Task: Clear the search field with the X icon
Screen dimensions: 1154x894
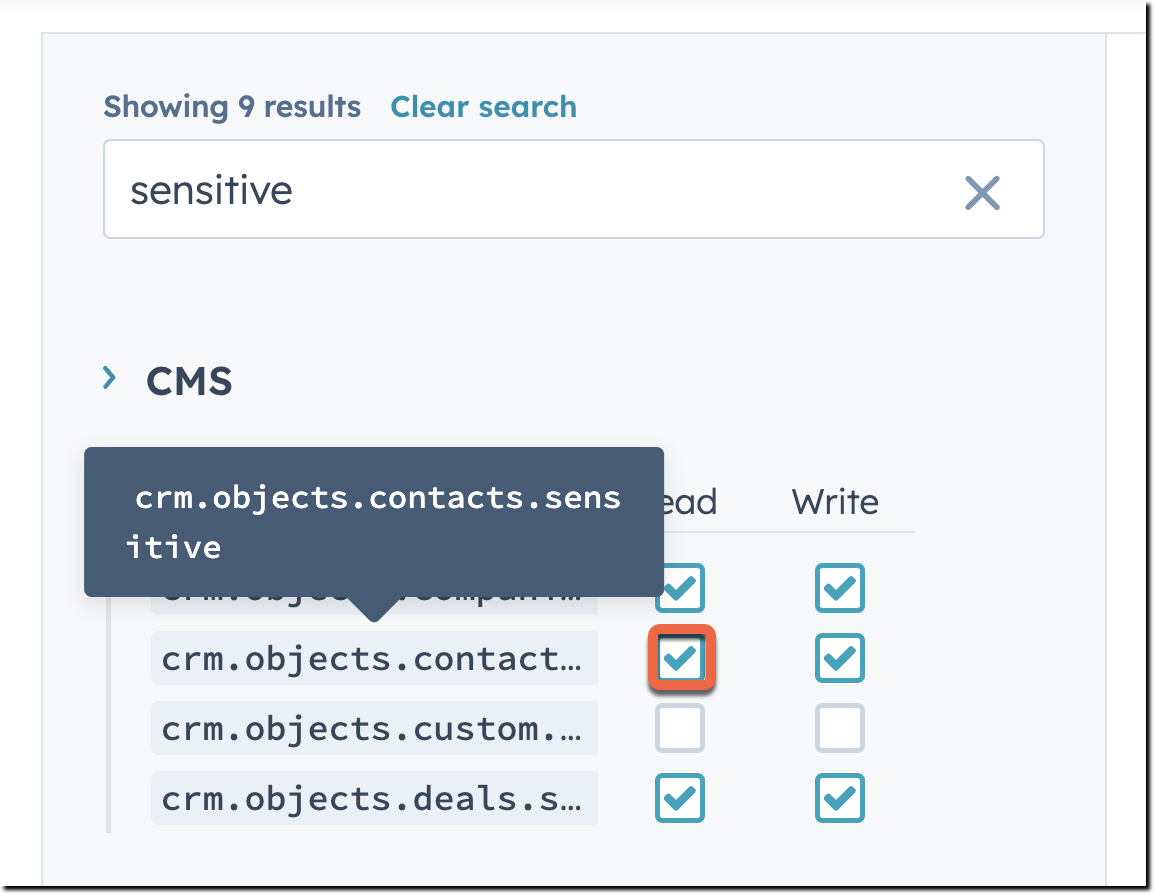Action: coord(982,192)
